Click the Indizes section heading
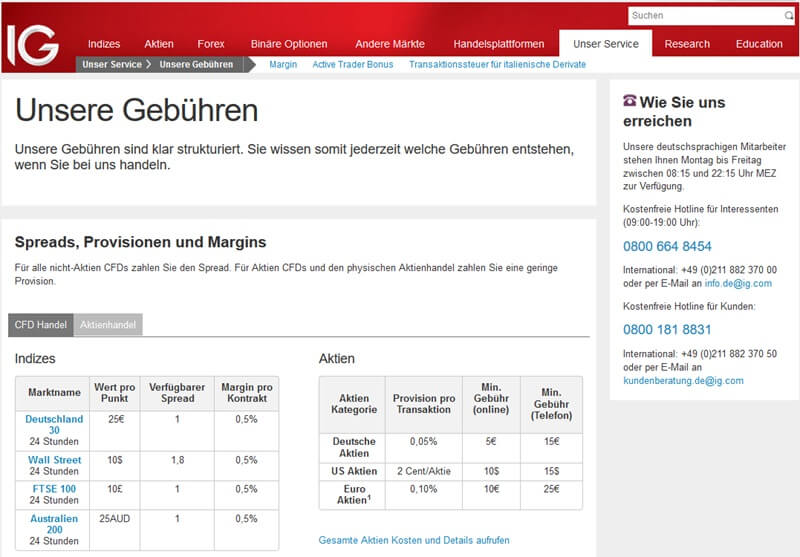This screenshot has height=557, width=800. coord(35,359)
